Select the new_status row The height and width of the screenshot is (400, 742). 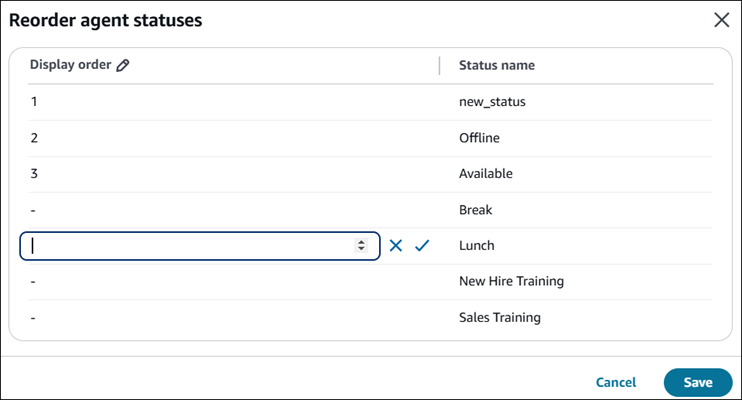pyautogui.click(x=492, y=101)
